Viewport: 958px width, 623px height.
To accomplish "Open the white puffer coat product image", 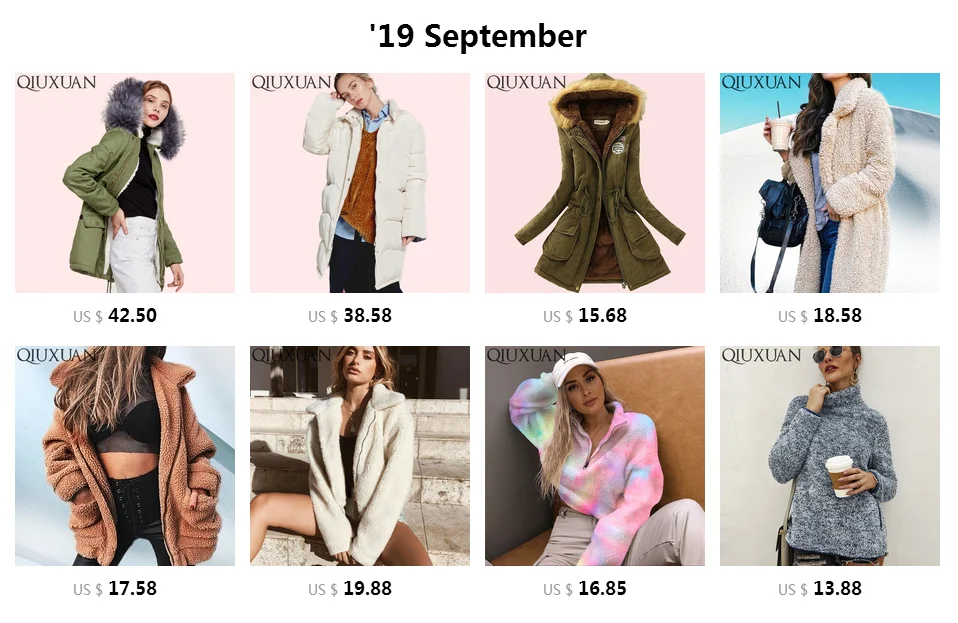I will pyautogui.click(x=360, y=183).
